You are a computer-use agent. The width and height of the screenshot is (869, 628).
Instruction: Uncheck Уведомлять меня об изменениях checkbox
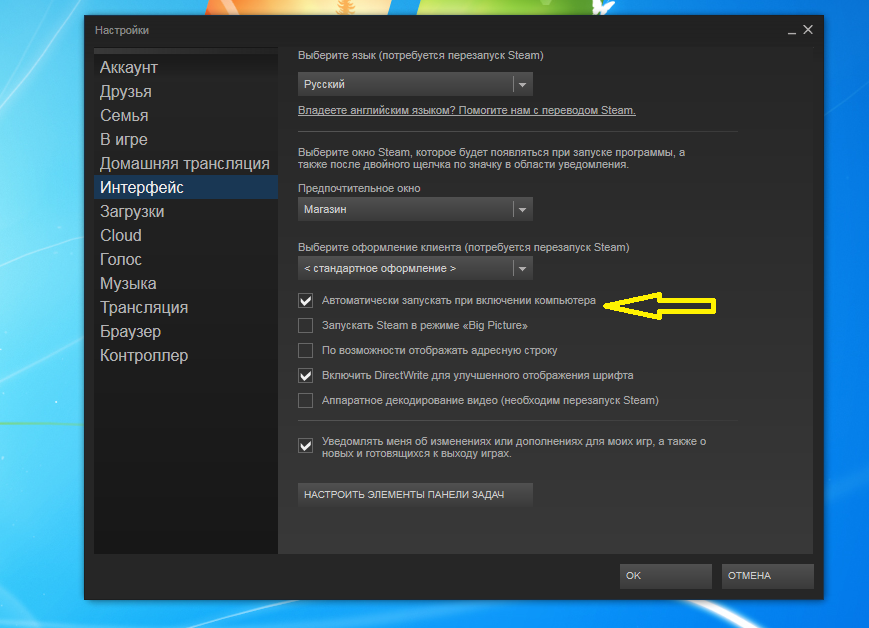(x=305, y=446)
